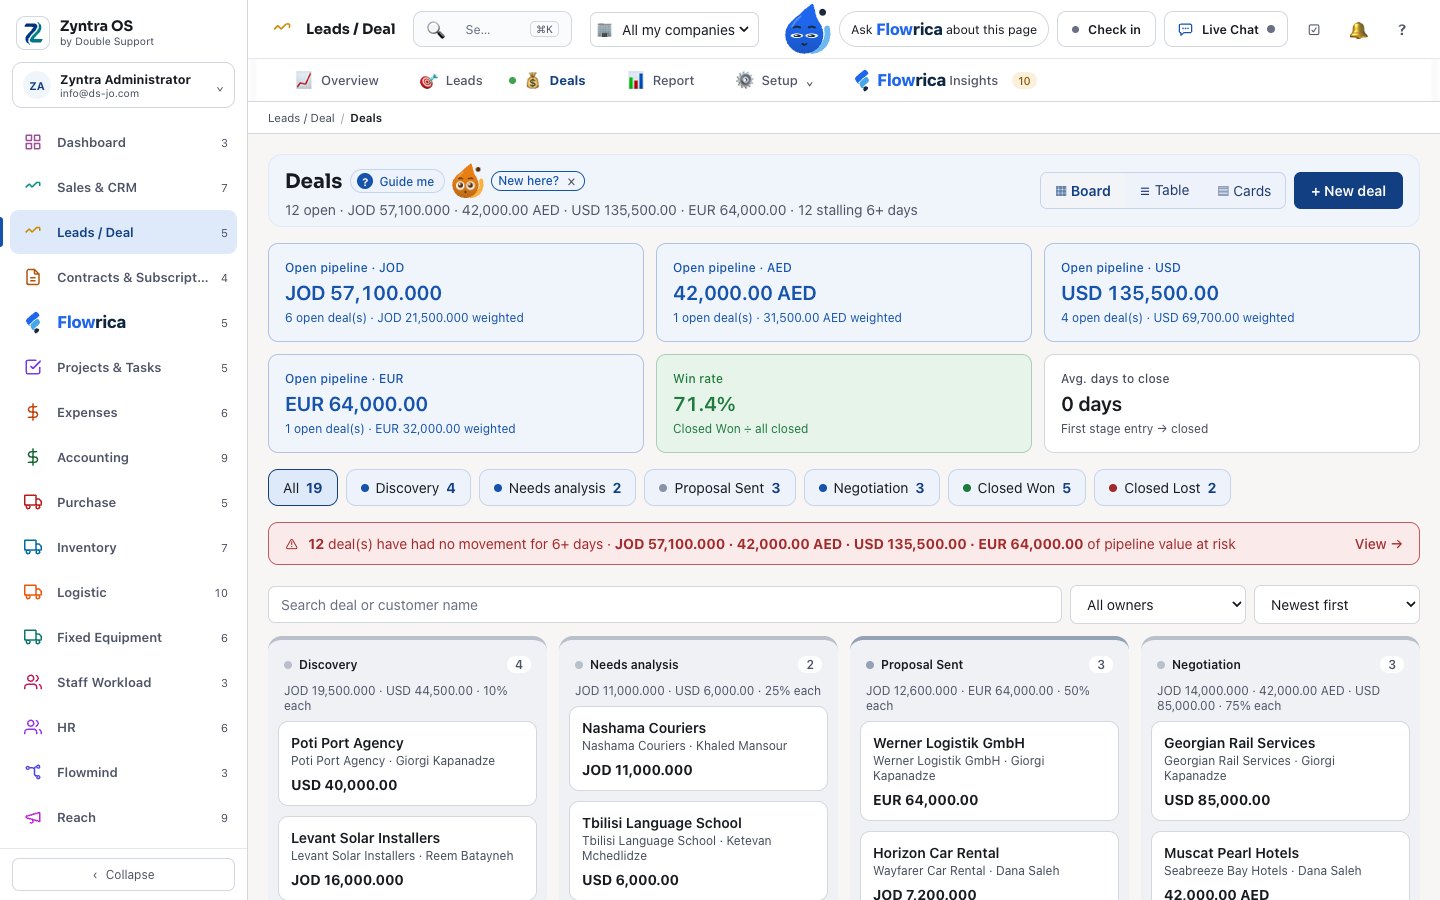The image size is (1440, 900).
Task: Open the Dashboard sidebar icon
Action: [x=33, y=142]
